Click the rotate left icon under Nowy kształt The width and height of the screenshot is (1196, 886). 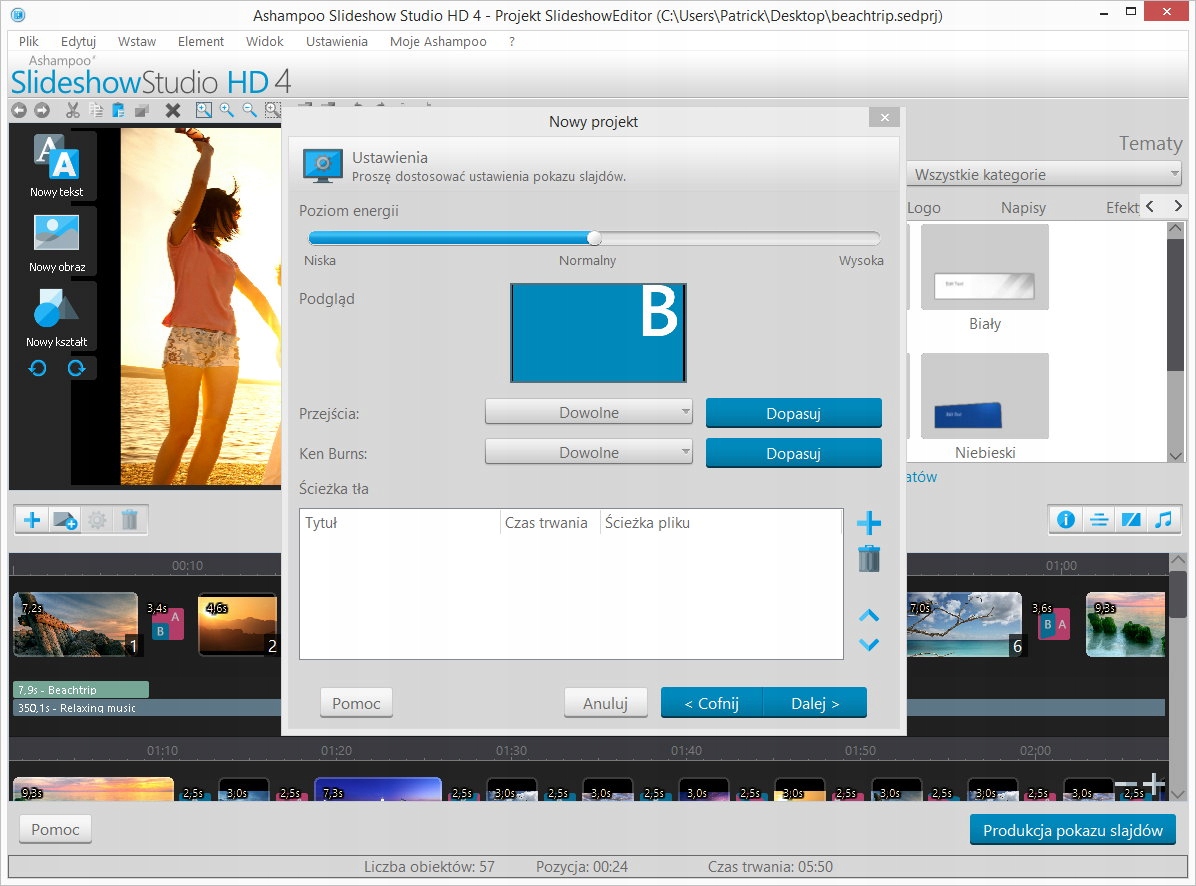click(x=37, y=368)
